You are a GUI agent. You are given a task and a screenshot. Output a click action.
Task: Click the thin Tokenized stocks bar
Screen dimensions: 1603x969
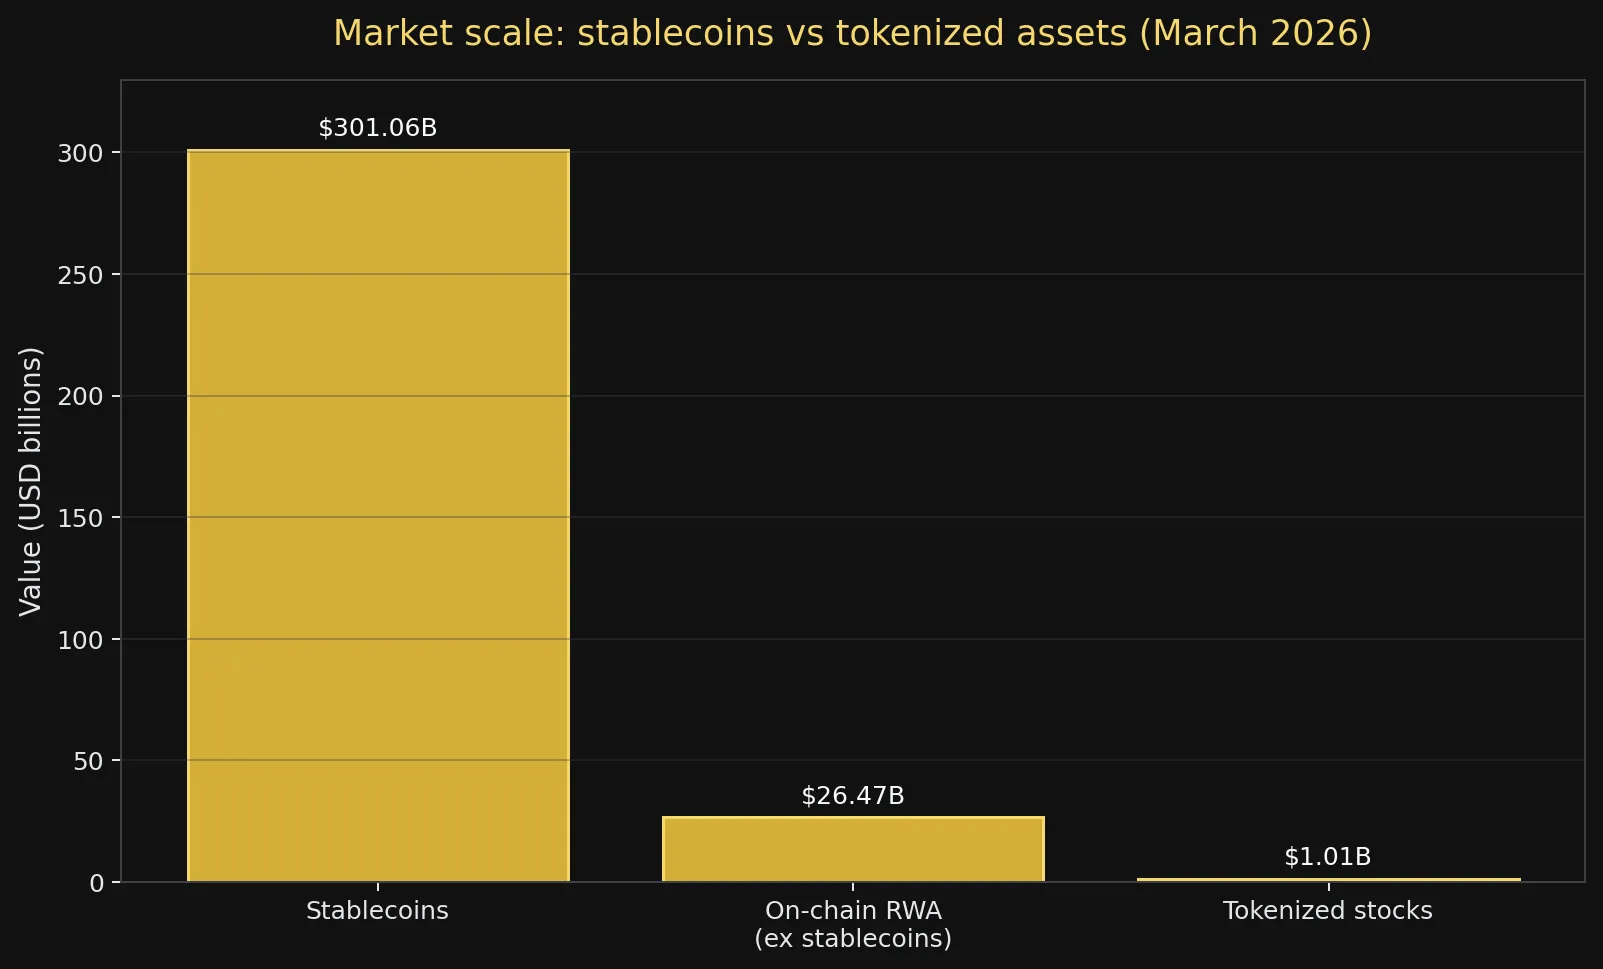1328,880
